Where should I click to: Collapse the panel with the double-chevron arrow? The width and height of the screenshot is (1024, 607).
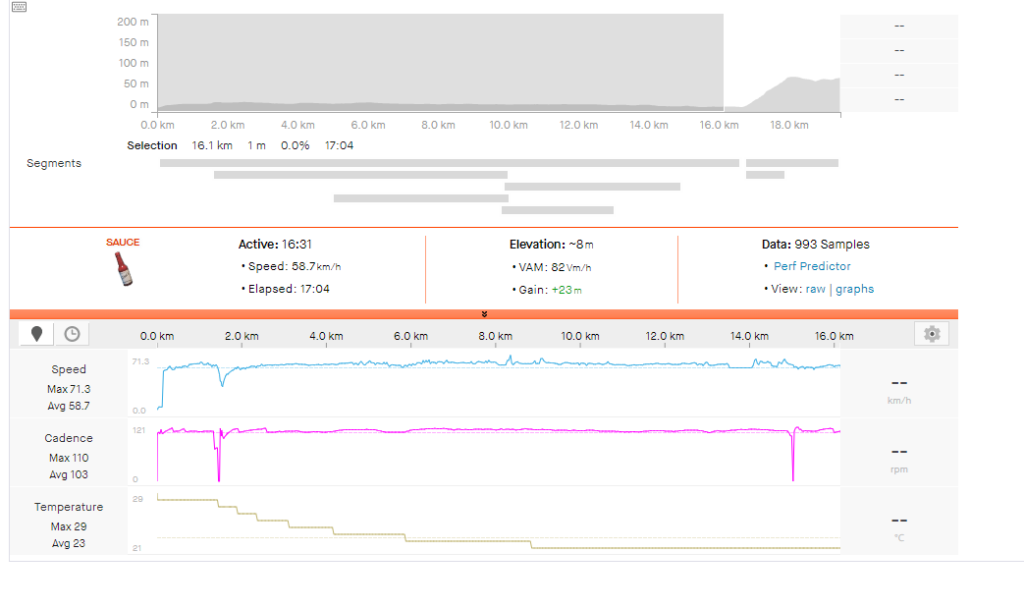(484, 314)
